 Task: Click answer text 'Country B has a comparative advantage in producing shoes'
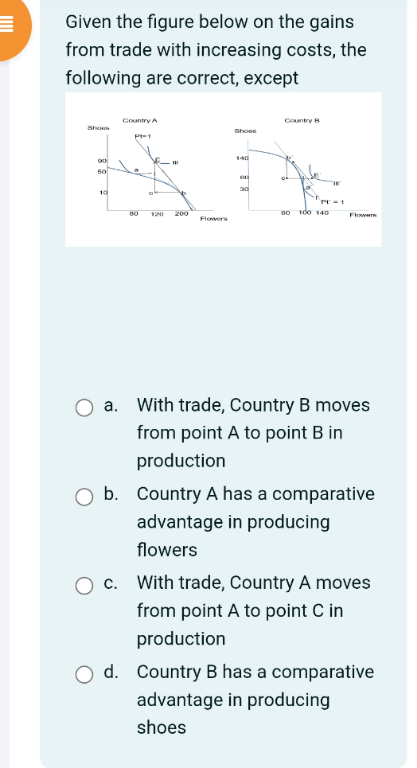255,699
